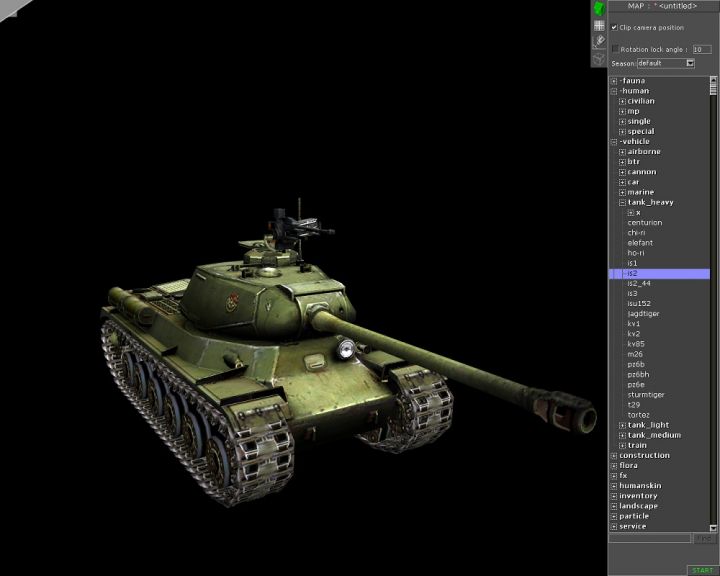Click the search text field below tree

[650, 538]
